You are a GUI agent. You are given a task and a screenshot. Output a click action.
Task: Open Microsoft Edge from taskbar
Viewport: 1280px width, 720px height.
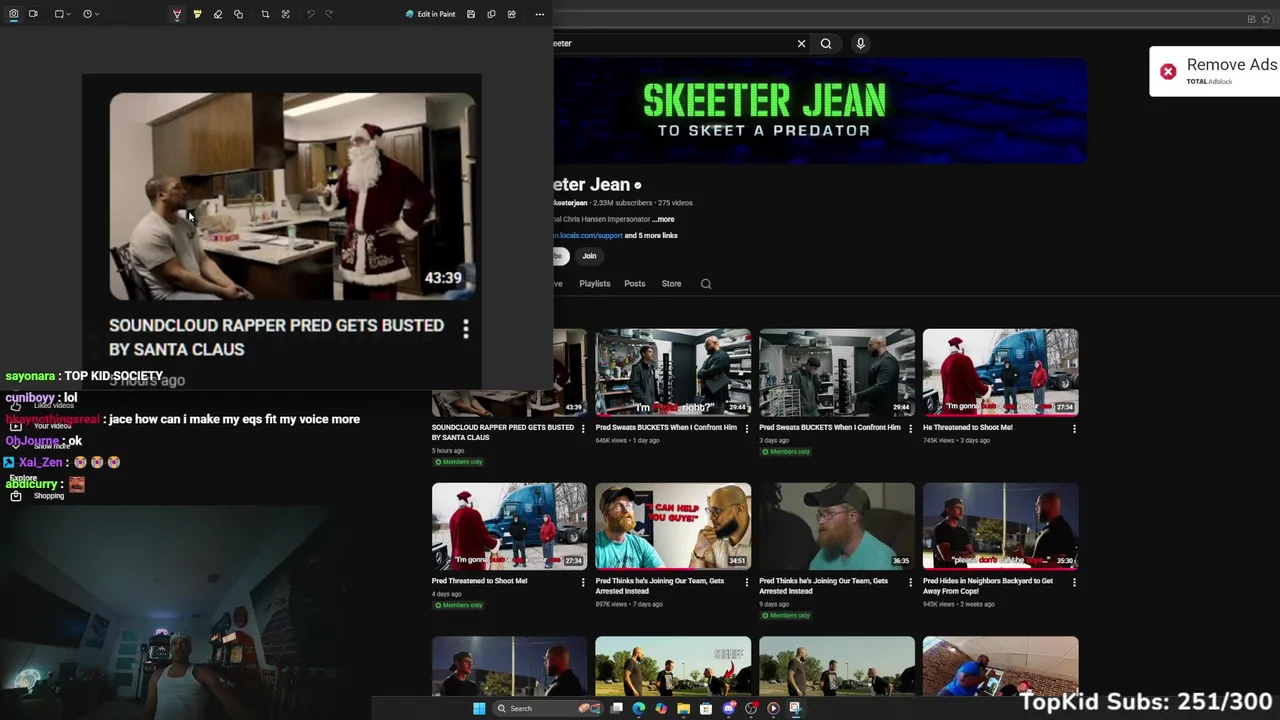coord(639,708)
